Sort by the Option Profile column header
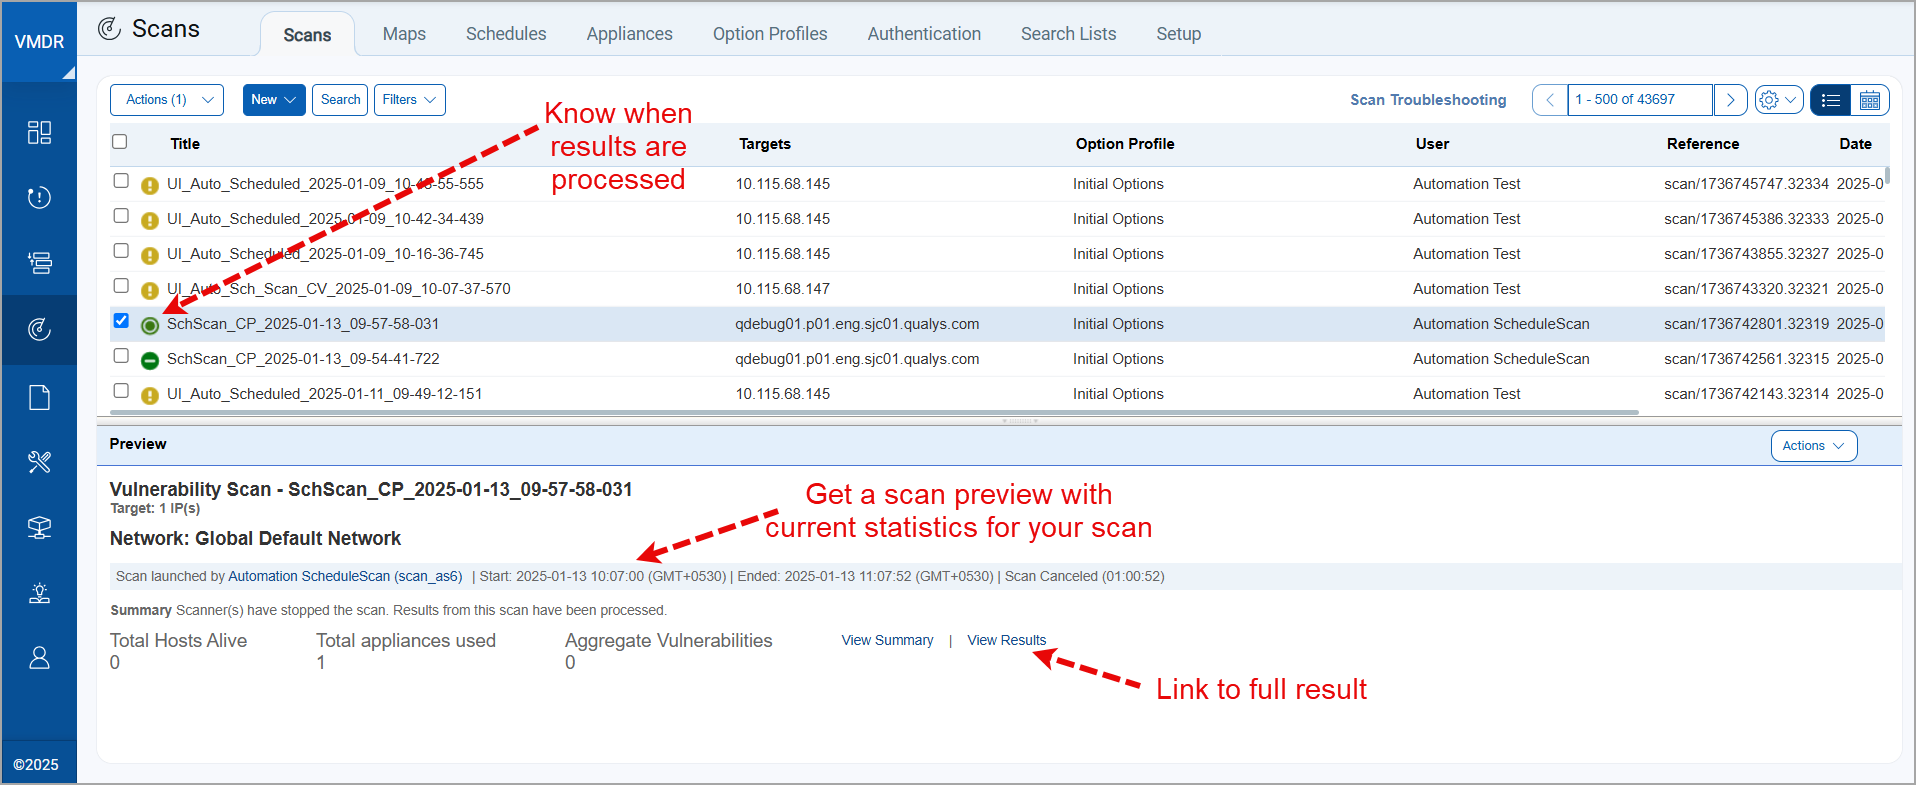Screen dimensions: 1916x785 point(1125,144)
